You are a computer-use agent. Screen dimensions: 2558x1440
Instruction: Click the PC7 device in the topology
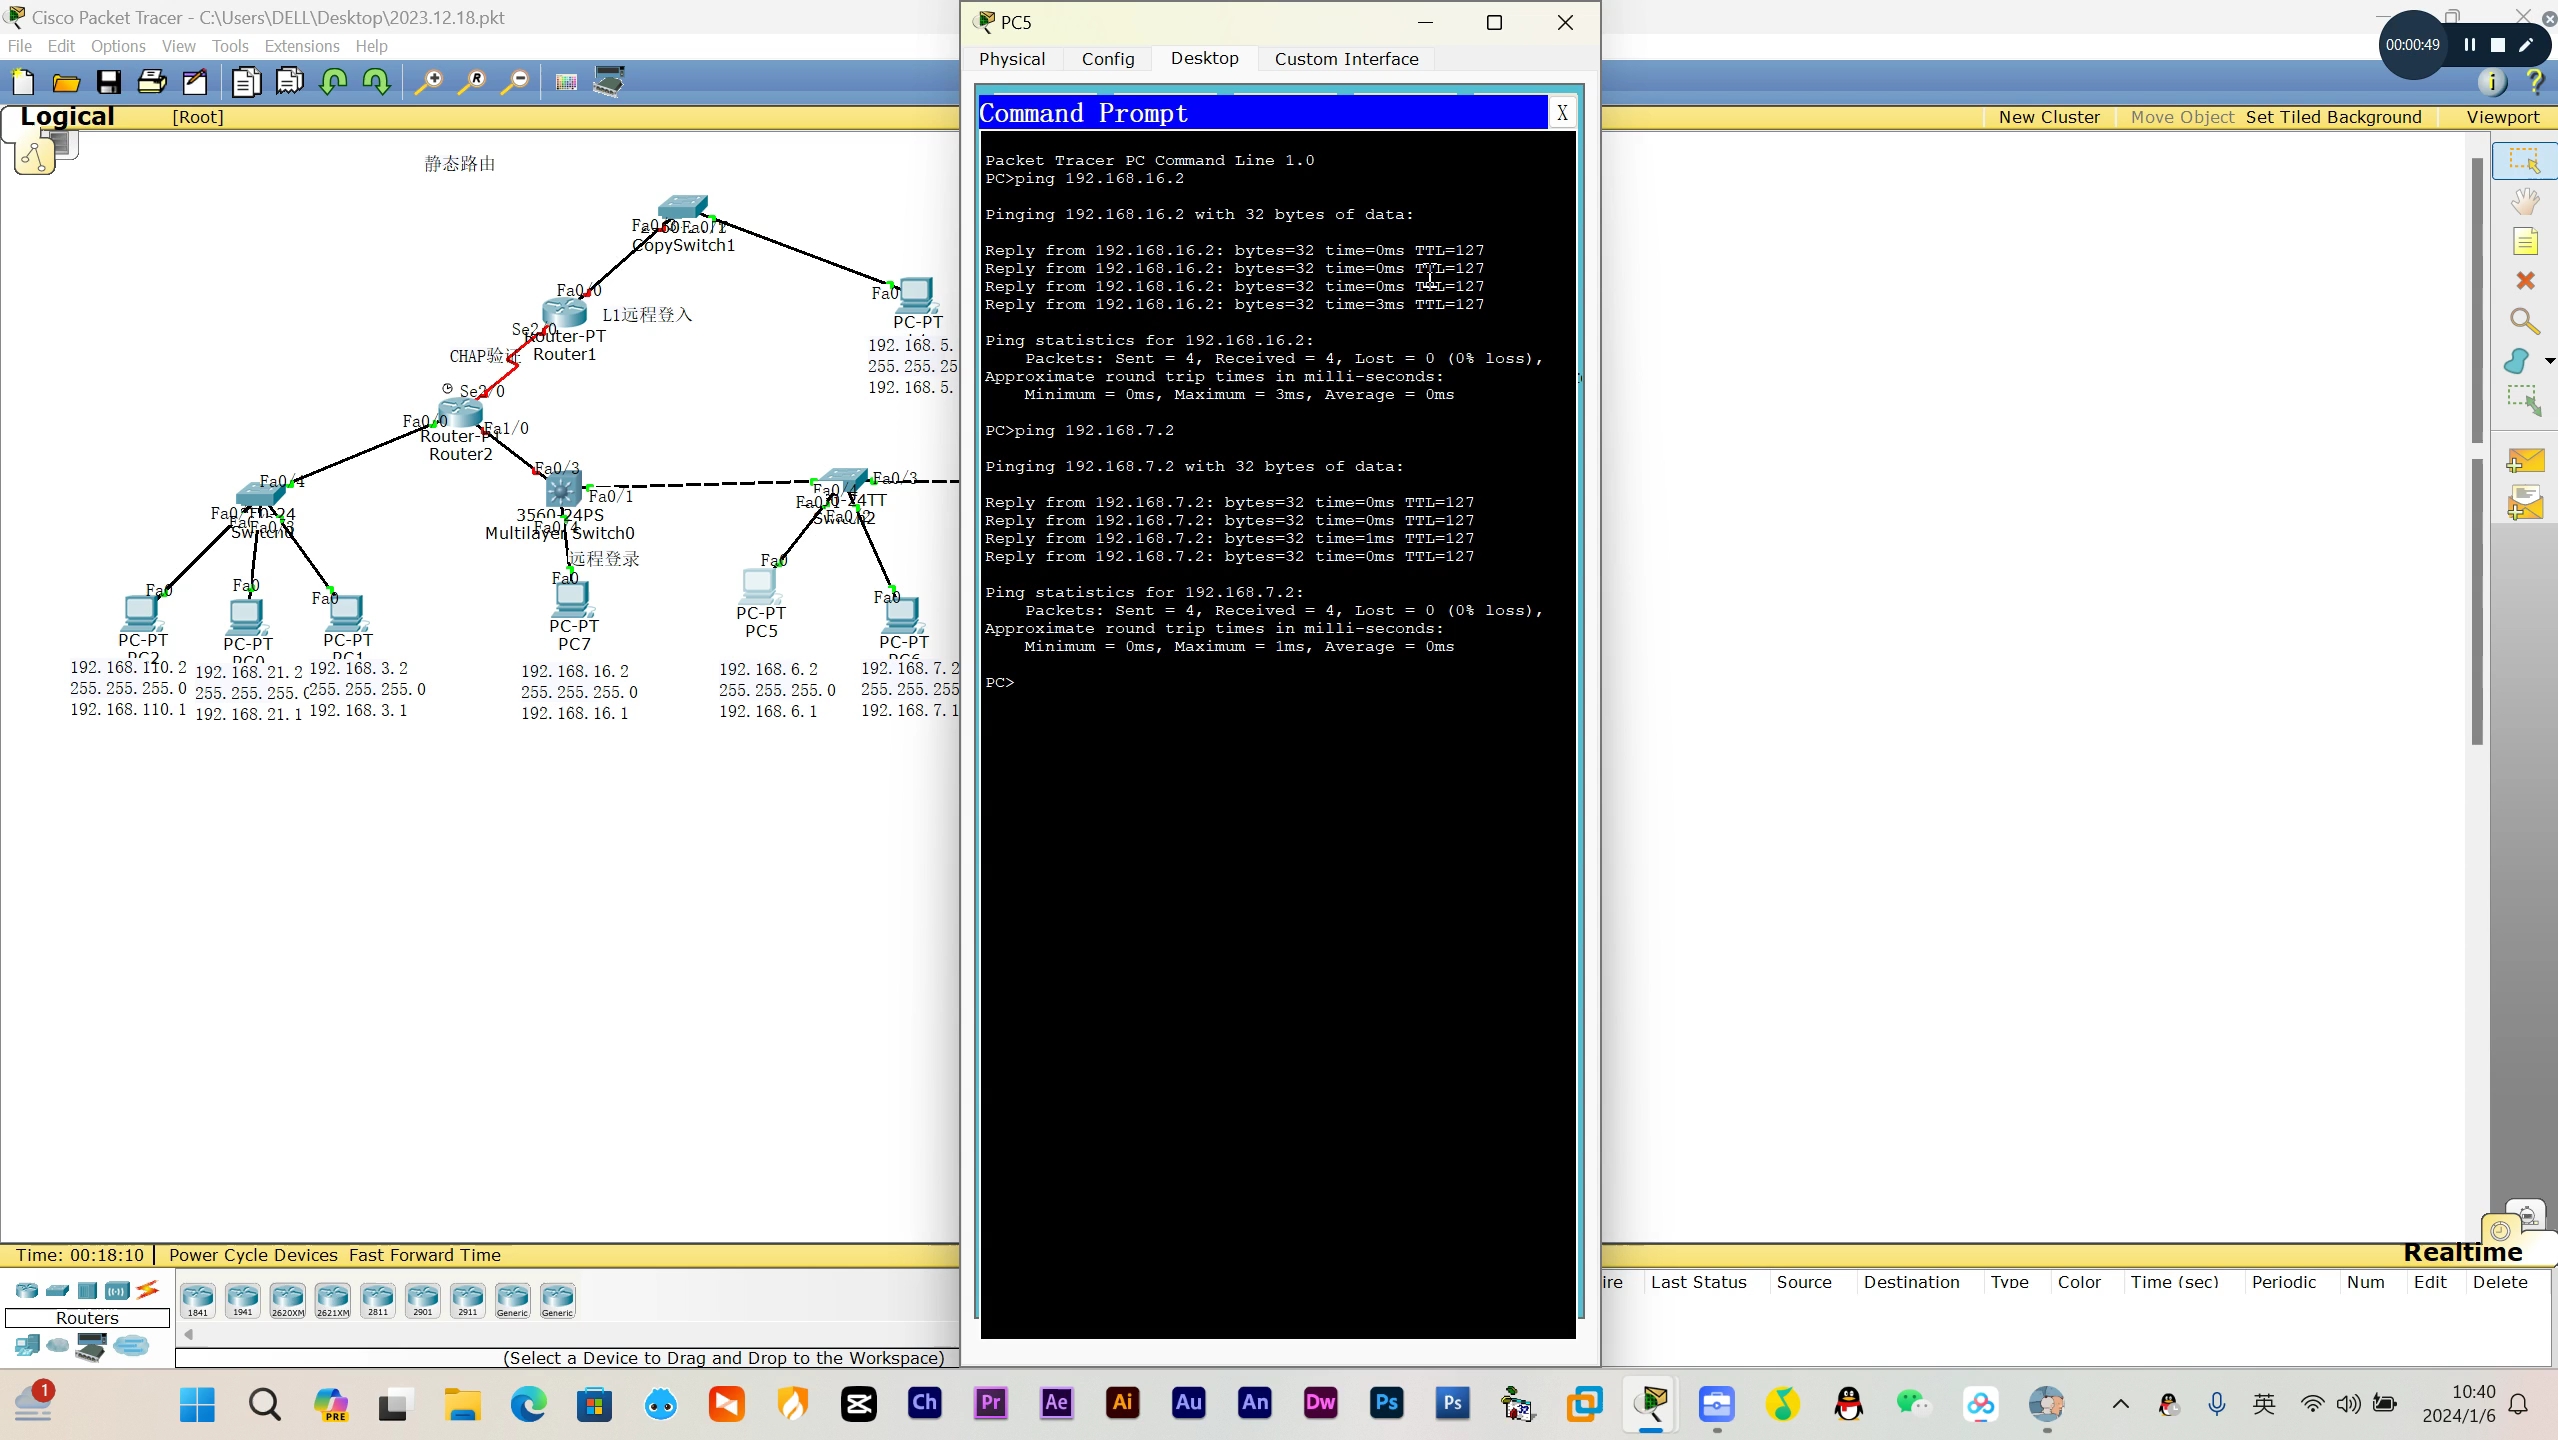(x=573, y=599)
